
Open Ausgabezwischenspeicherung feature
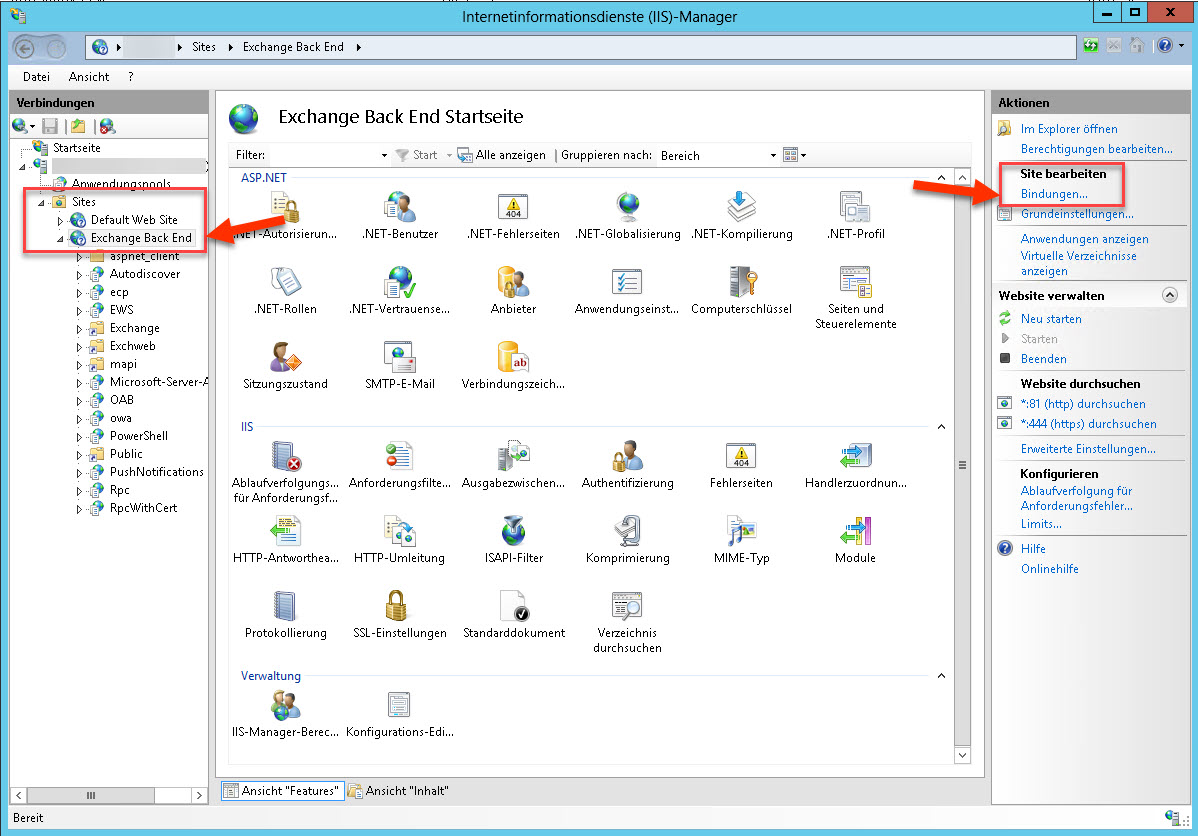[513, 465]
